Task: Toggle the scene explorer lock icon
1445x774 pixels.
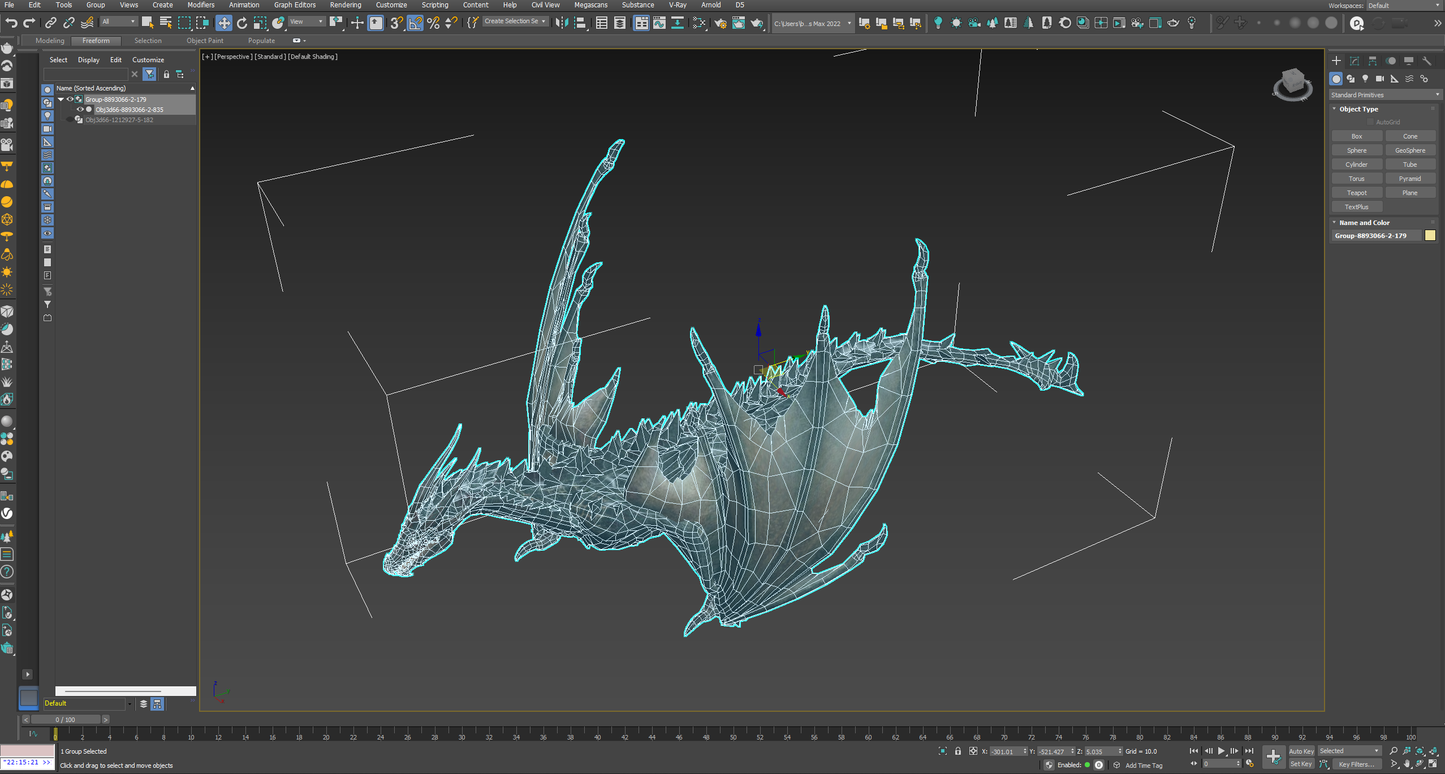Action: [x=166, y=74]
